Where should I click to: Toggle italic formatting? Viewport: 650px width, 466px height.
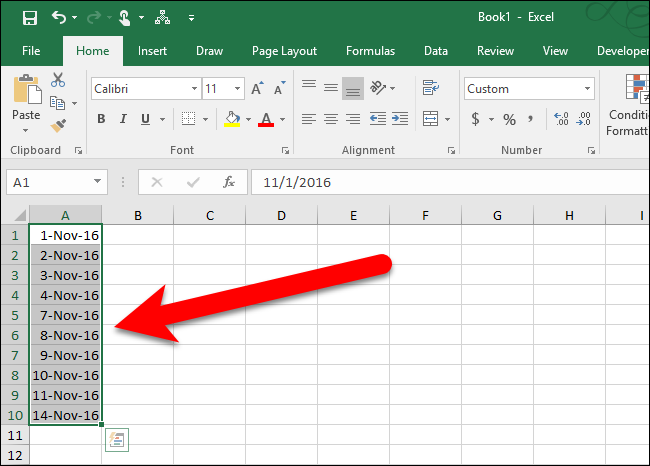123,119
